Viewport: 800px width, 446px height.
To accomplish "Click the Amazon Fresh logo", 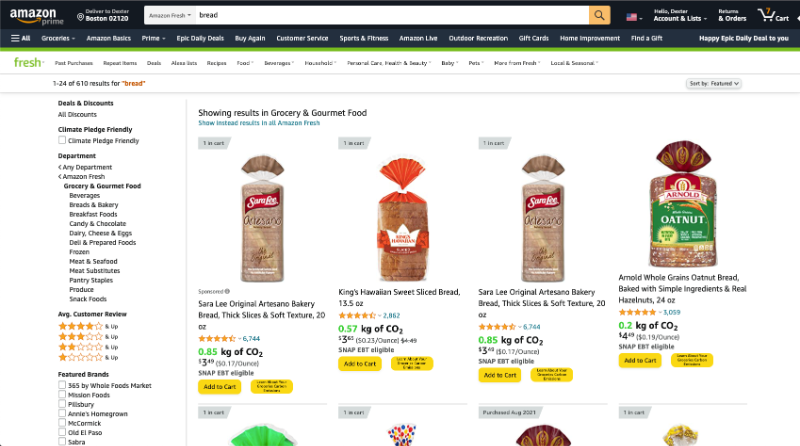I will 28,62.
